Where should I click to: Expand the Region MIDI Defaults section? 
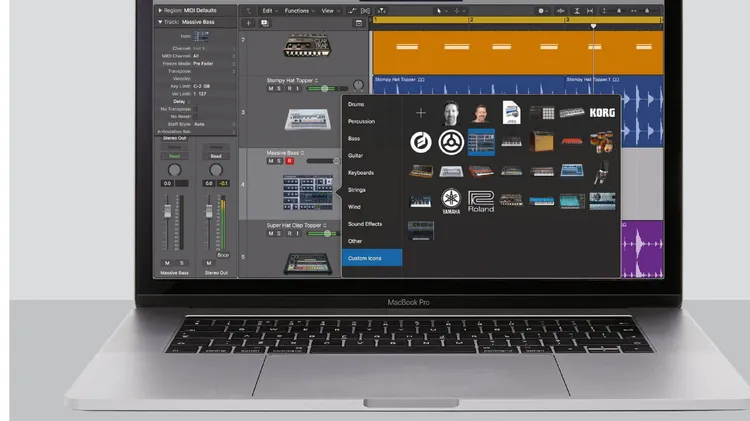pyautogui.click(x=160, y=11)
